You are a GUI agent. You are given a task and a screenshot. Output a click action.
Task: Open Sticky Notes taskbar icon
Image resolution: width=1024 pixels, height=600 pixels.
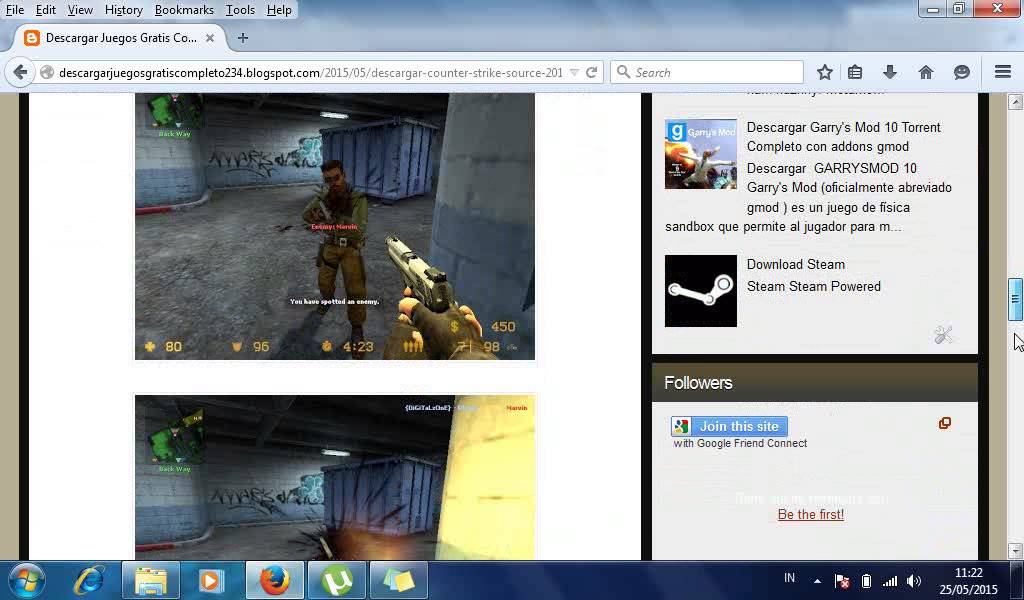click(x=399, y=580)
